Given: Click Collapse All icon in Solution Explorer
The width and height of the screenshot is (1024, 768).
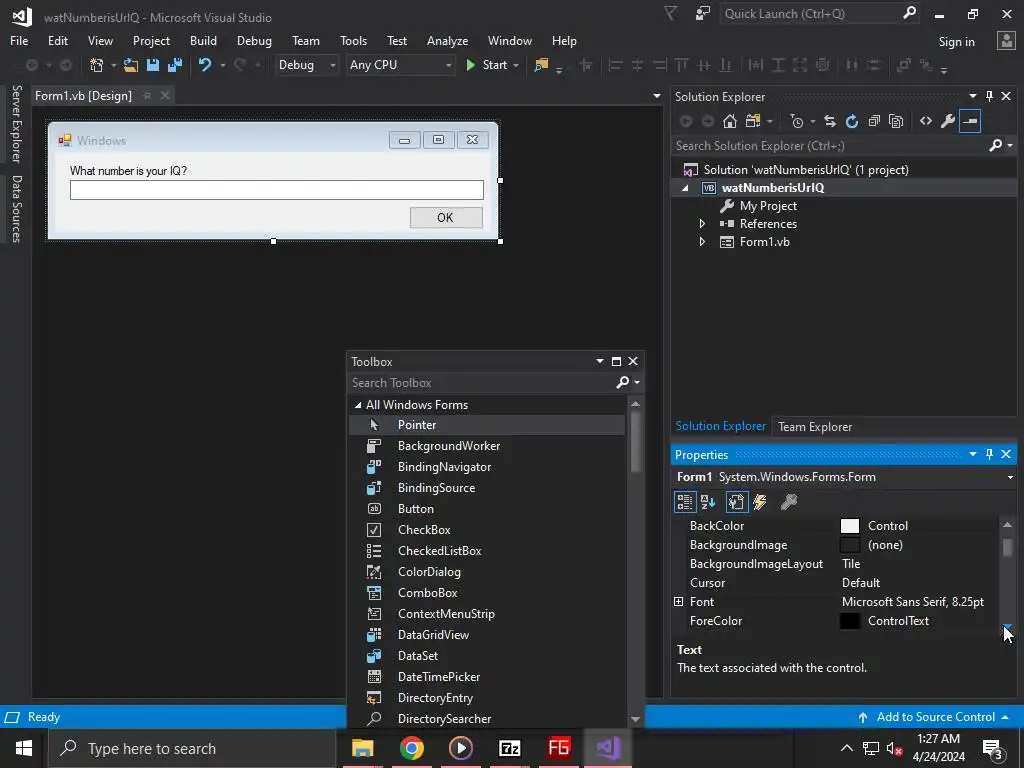Looking at the screenshot, I should [874, 121].
